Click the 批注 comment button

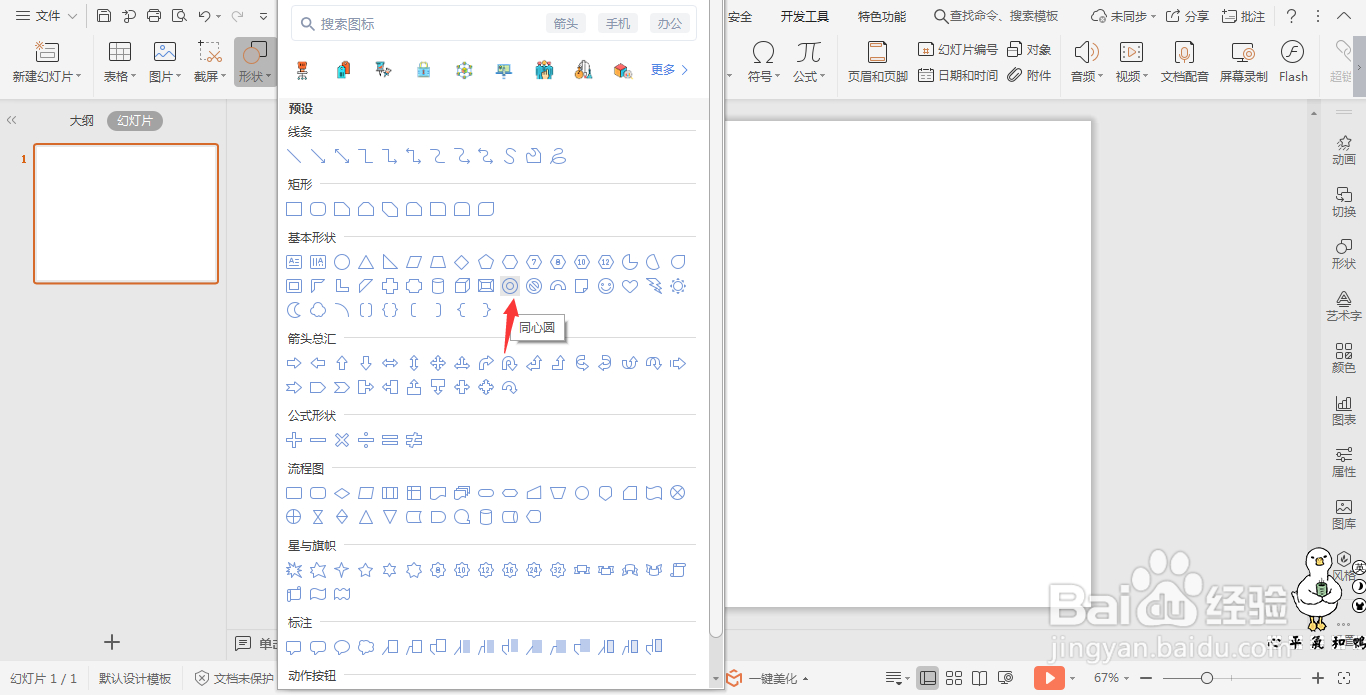coord(1243,16)
